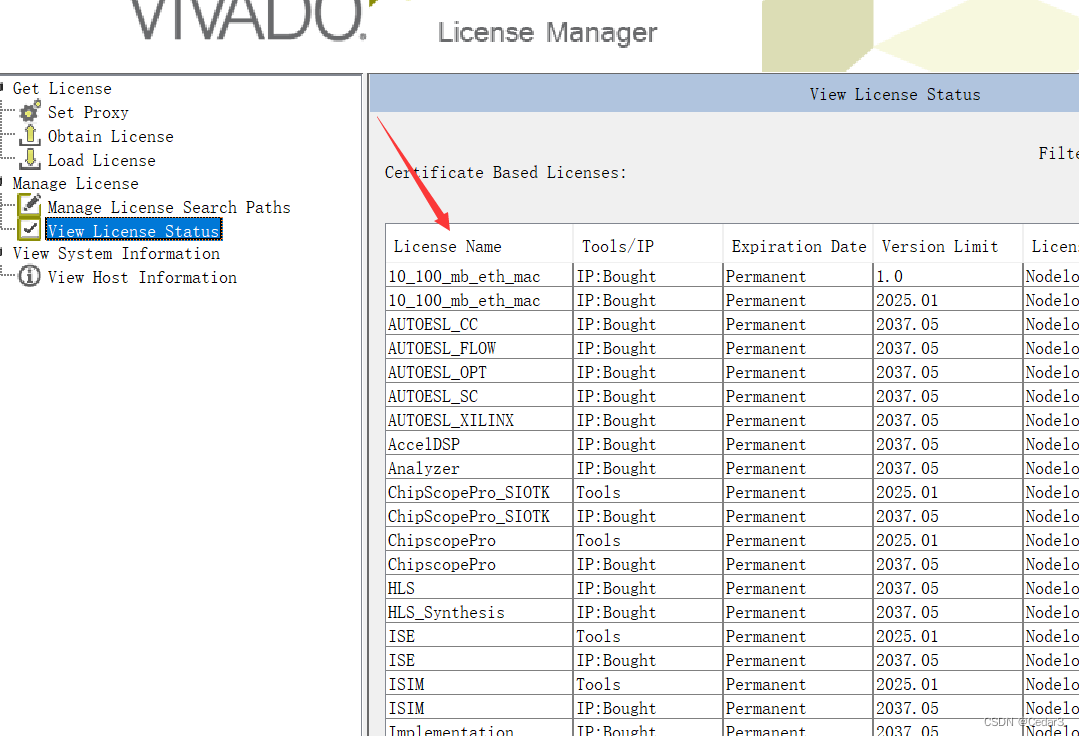Click the View License Status checkmark icon
Viewport: 1079px width, 736px height.
tap(30, 229)
